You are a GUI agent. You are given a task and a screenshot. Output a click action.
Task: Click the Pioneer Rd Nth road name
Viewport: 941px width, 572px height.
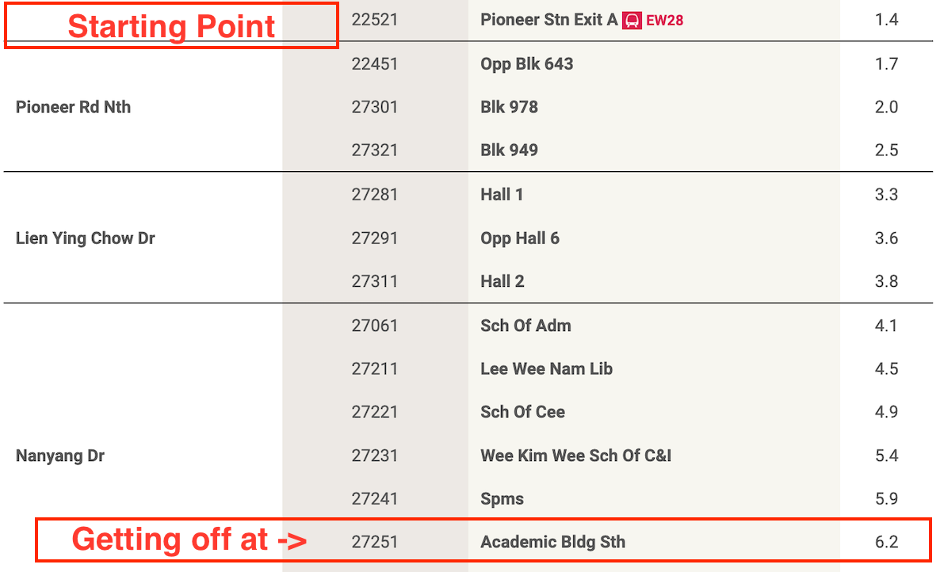(x=73, y=107)
